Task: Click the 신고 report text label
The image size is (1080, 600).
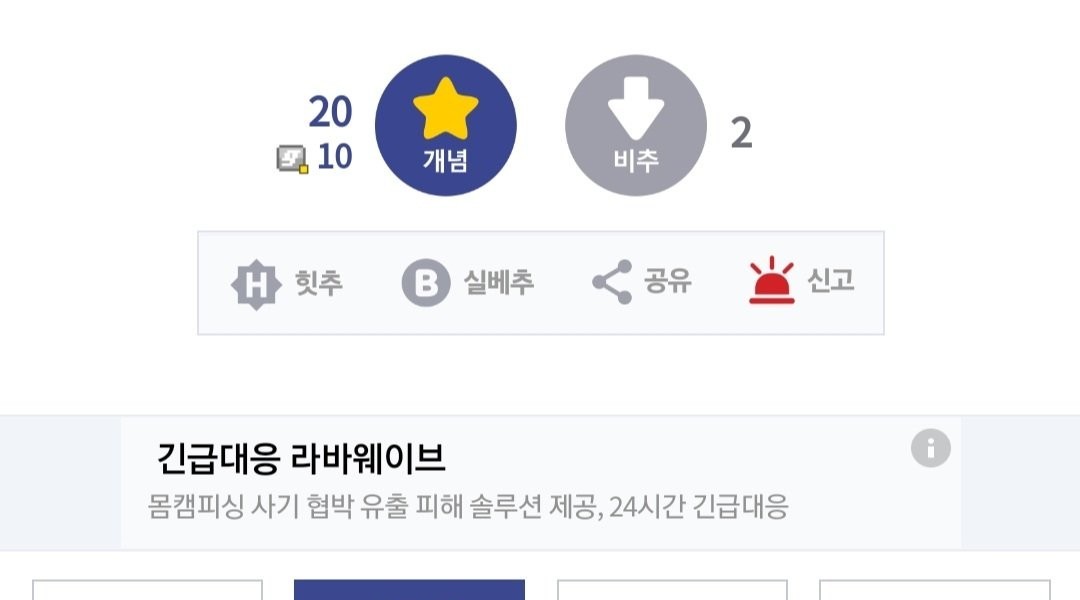Action: [831, 280]
